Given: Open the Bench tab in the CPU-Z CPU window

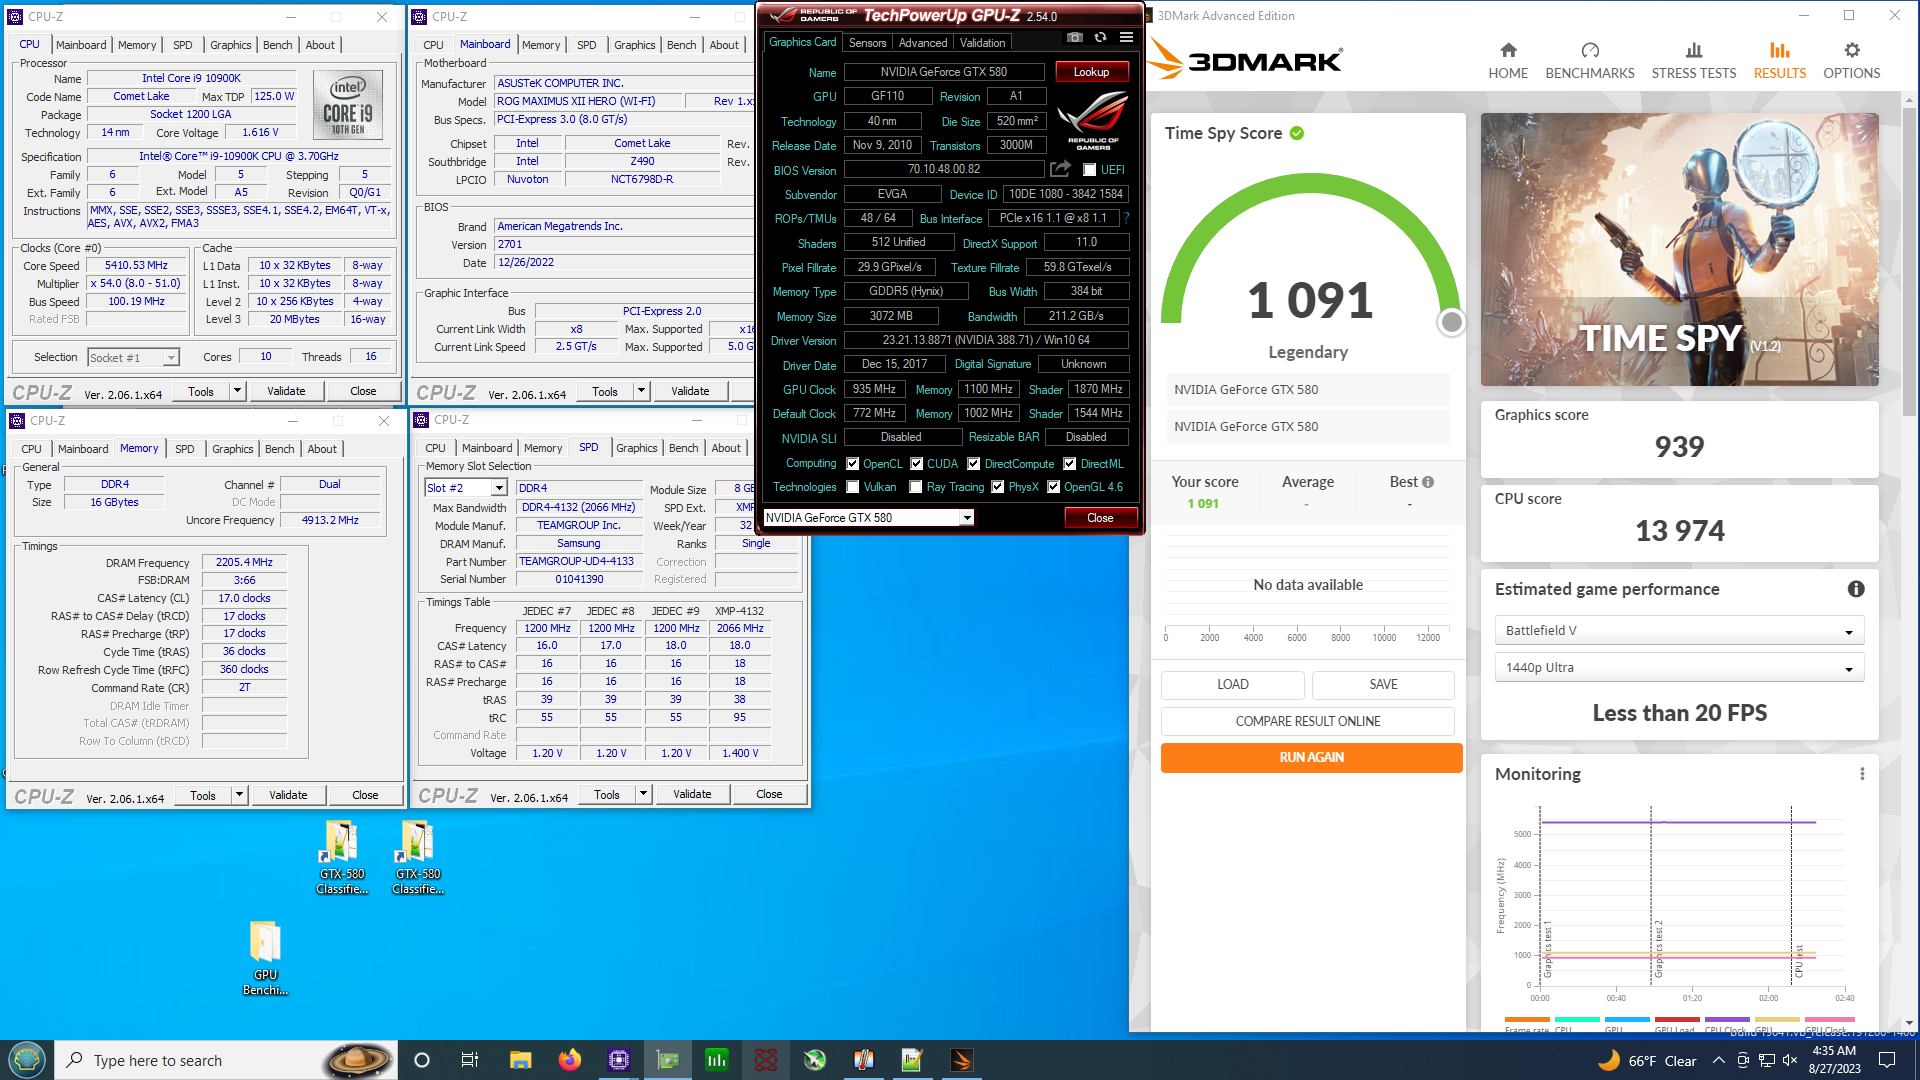Looking at the screenshot, I should 278,45.
